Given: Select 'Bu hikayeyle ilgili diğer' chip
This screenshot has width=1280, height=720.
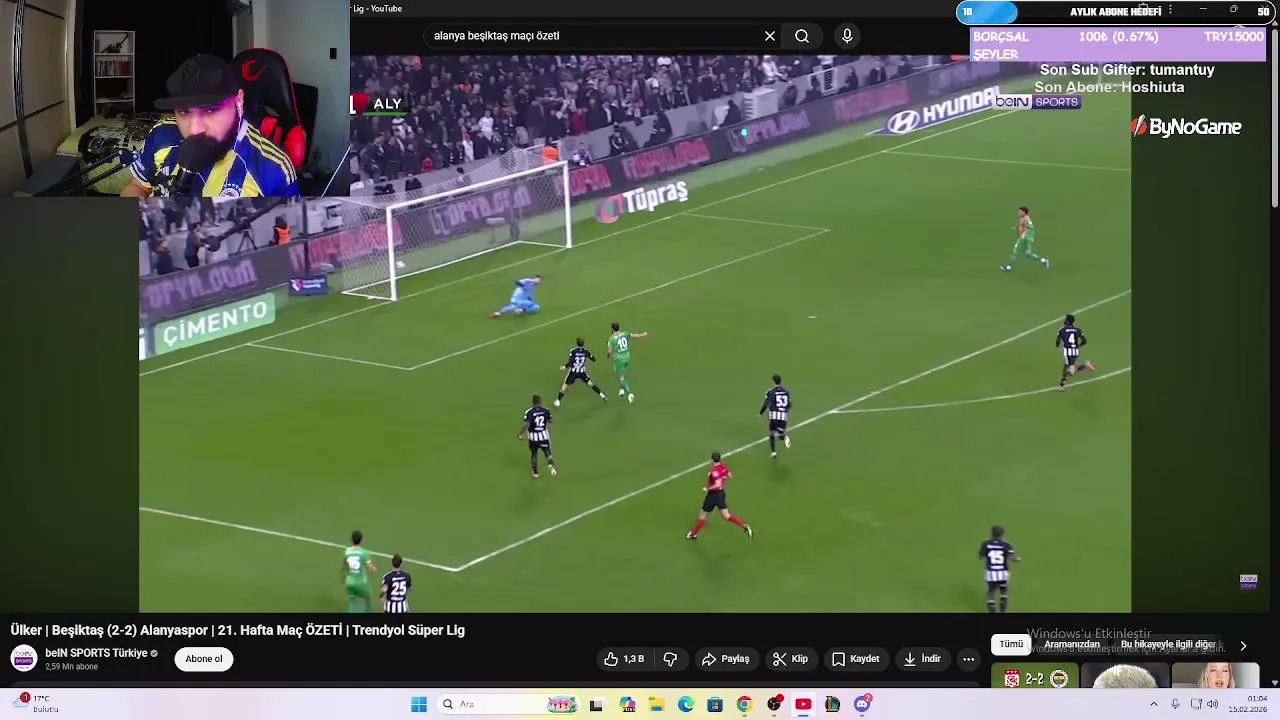Looking at the screenshot, I should tap(1168, 645).
